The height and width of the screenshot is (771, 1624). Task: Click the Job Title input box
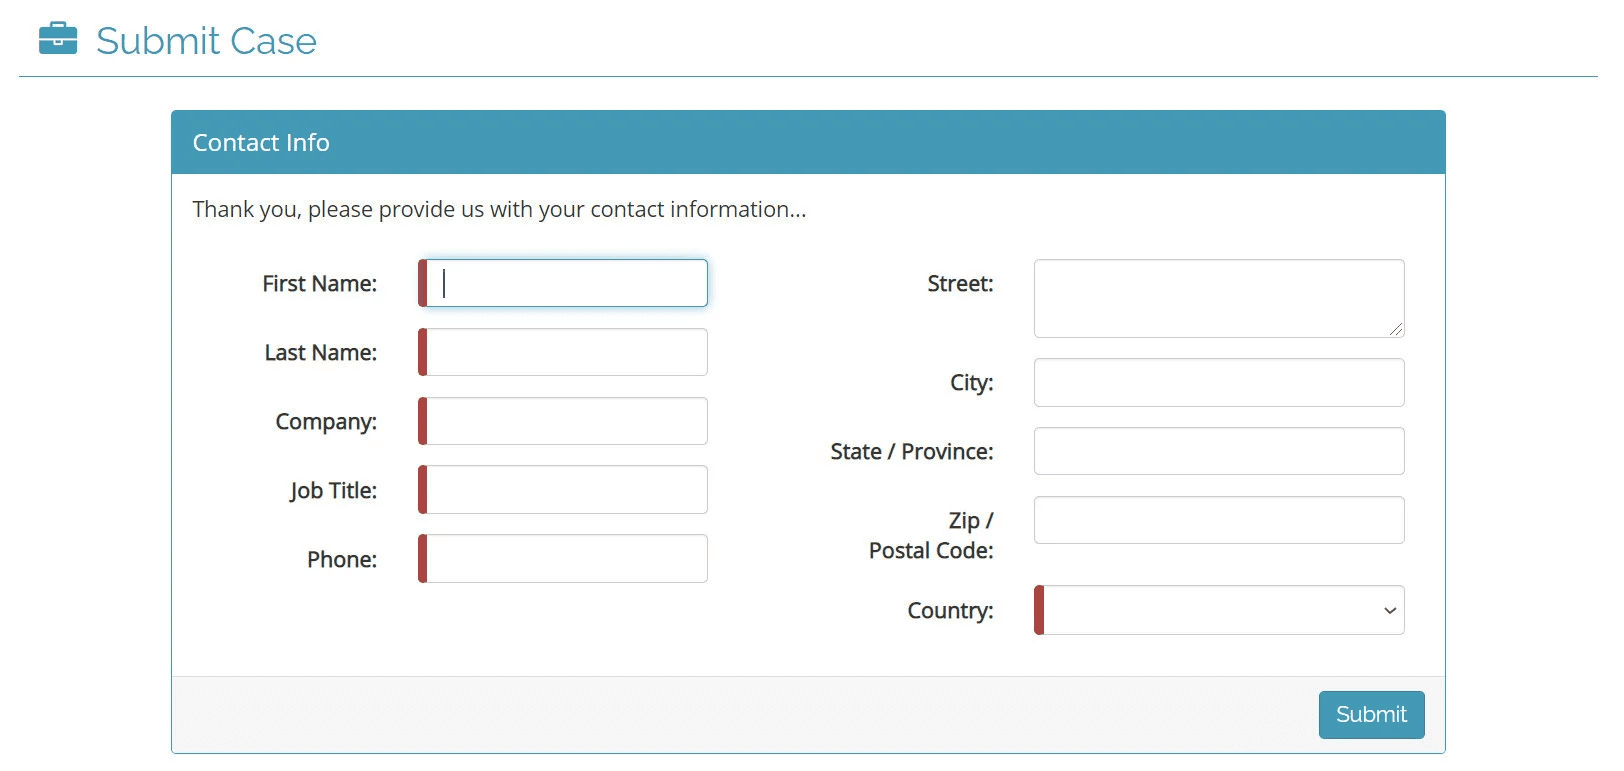point(566,490)
